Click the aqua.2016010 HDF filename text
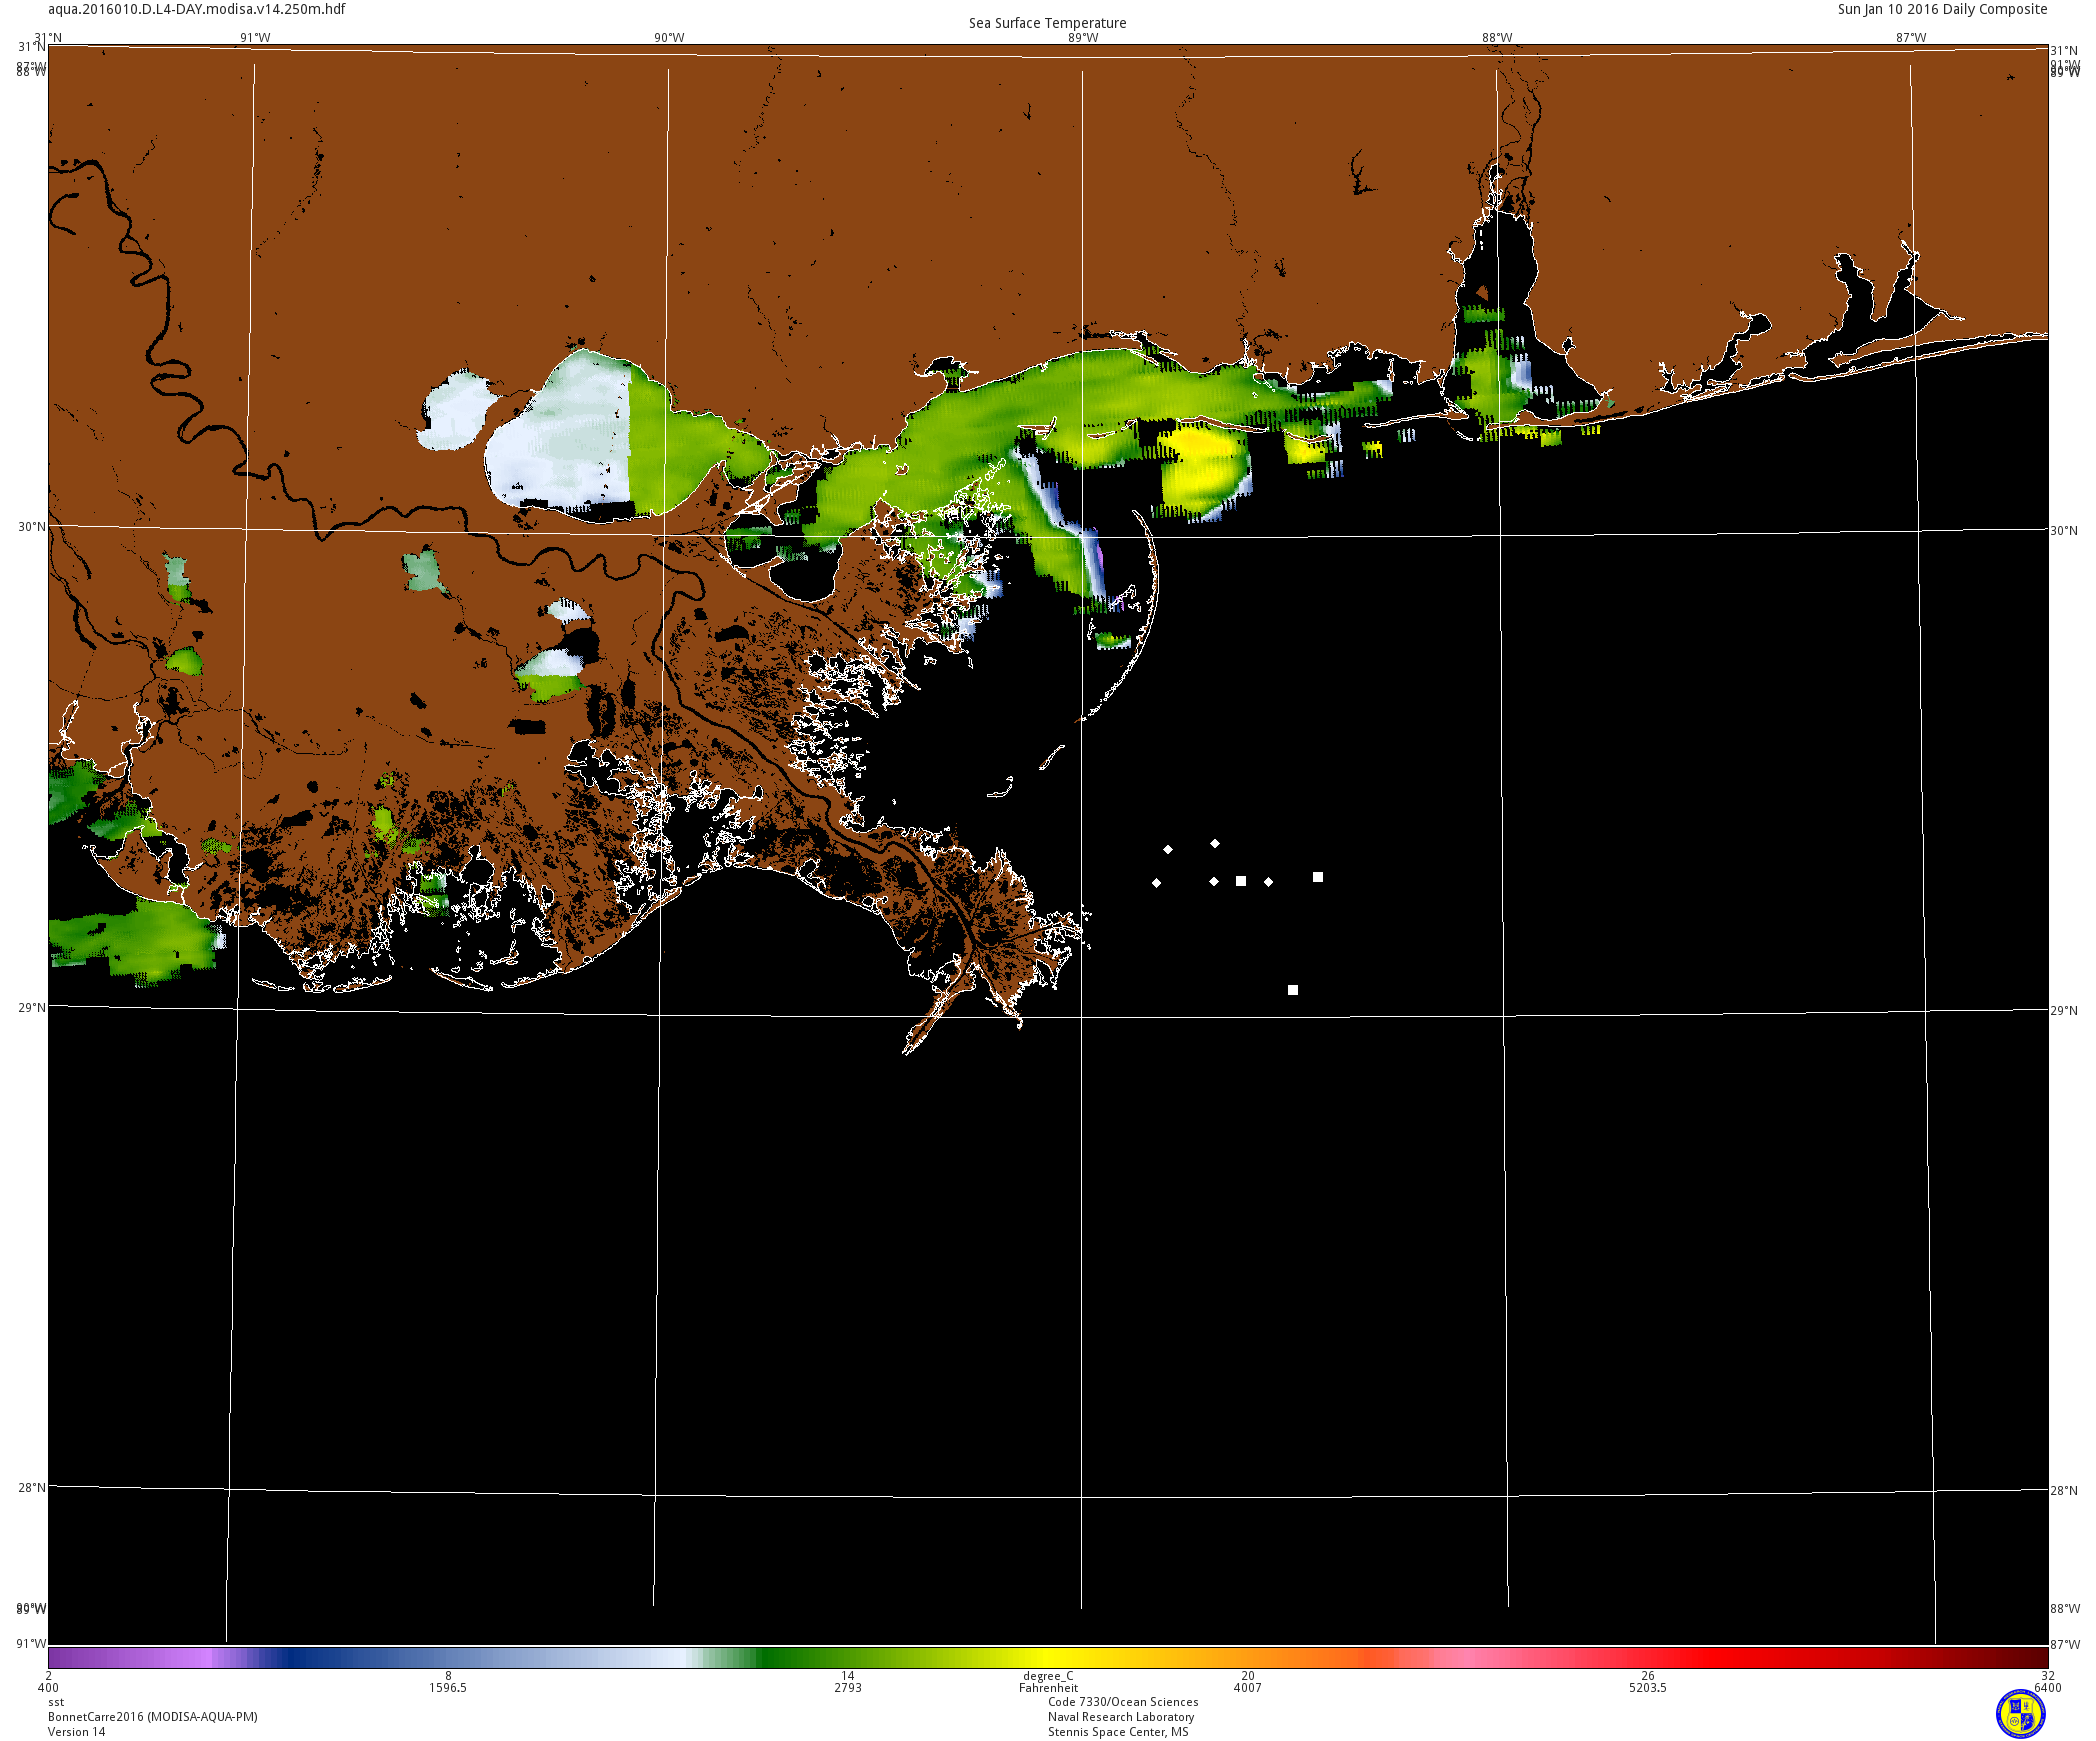The image size is (2096, 1741). coord(197,9)
